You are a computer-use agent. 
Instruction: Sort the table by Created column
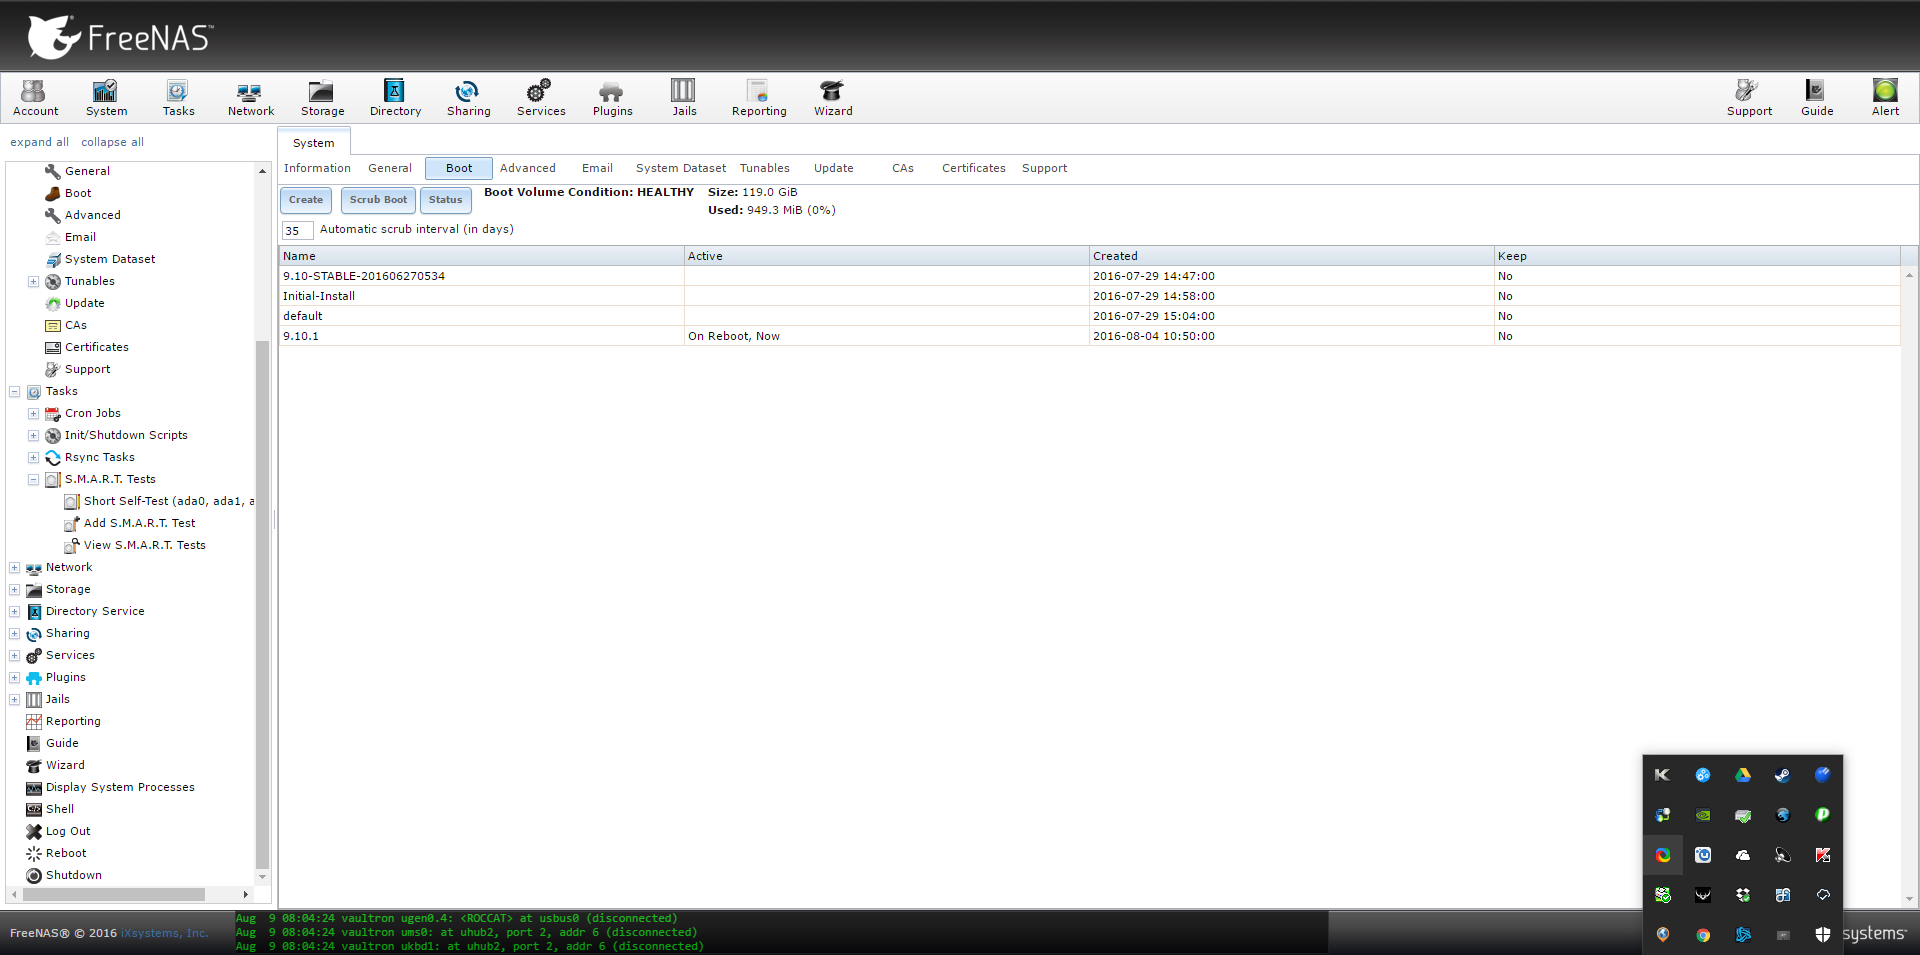click(x=1291, y=256)
